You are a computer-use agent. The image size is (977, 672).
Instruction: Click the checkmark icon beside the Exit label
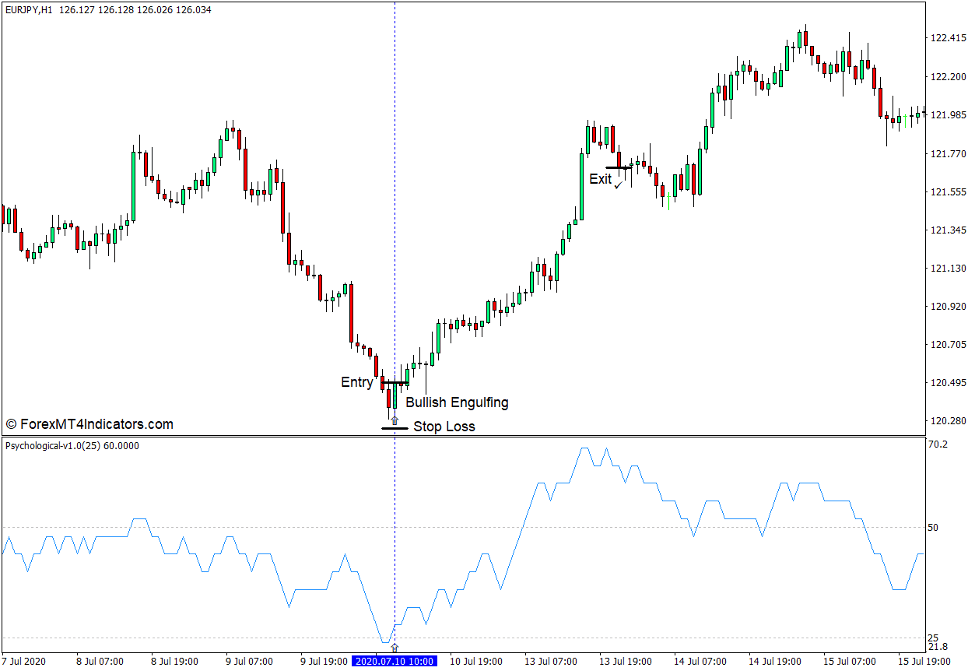618,186
